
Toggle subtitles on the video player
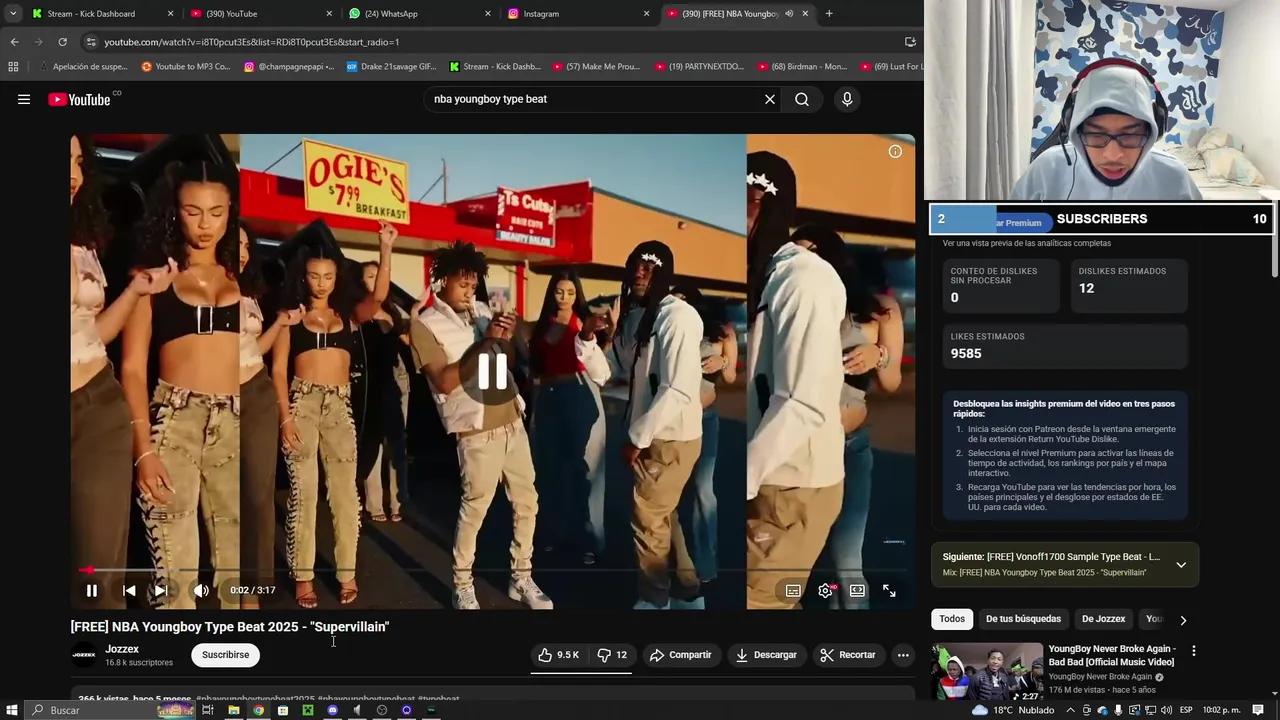pos(793,591)
